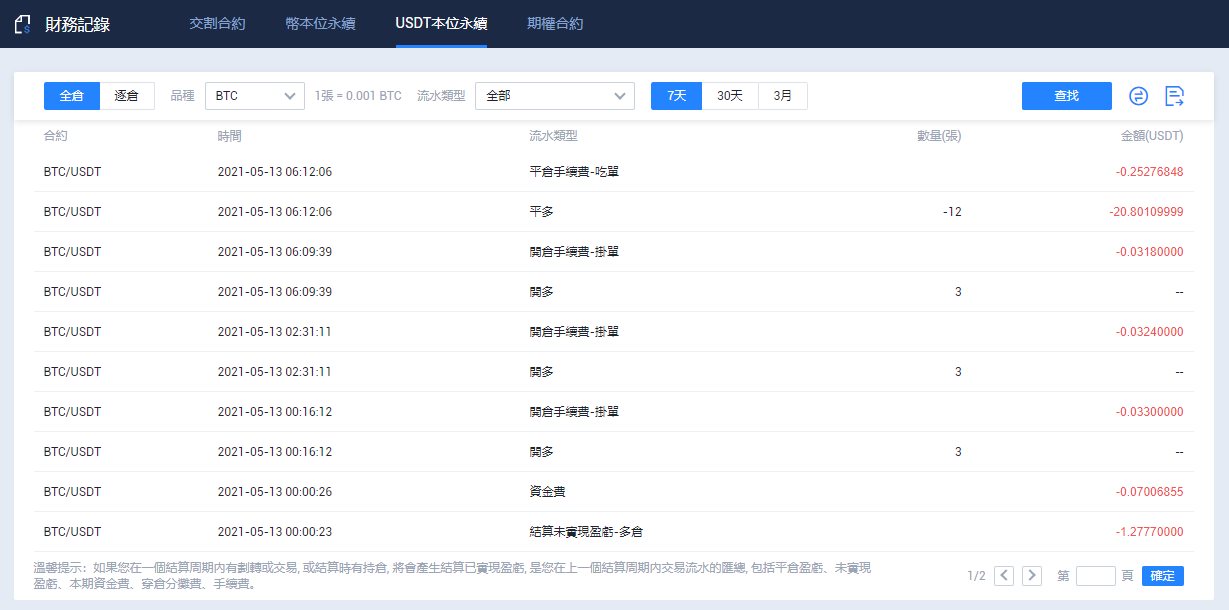This screenshot has width=1229, height=610.
Task: Click 開多 row at 06:09:39
Action: click(x=541, y=292)
